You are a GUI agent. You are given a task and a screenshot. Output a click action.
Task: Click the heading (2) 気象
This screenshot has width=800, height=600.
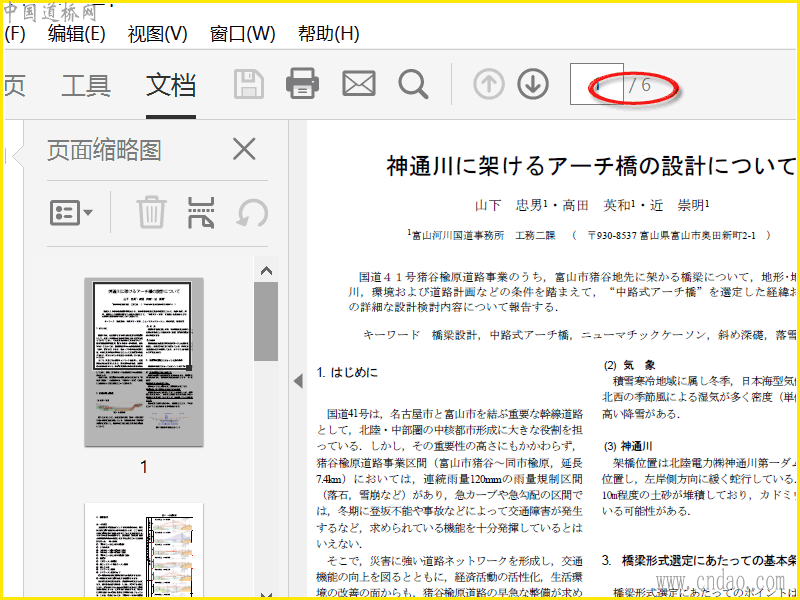[630, 365]
